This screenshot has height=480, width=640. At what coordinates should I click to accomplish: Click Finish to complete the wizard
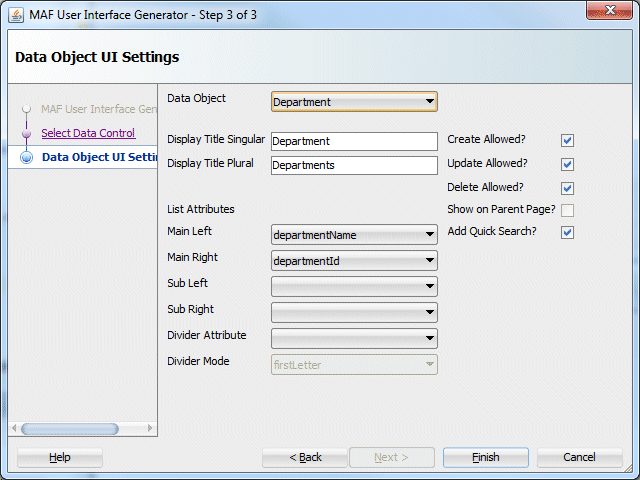click(x=486, y=457)
